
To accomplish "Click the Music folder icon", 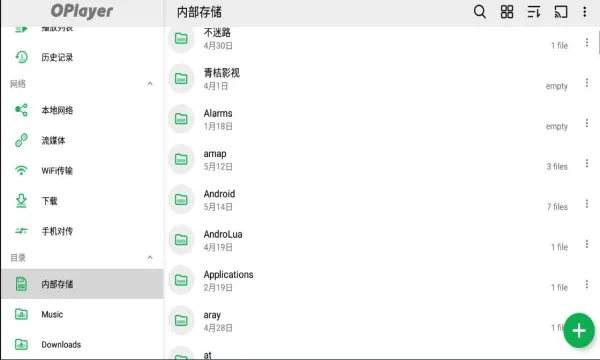I will pyautogui.click(x=21, y=314).
